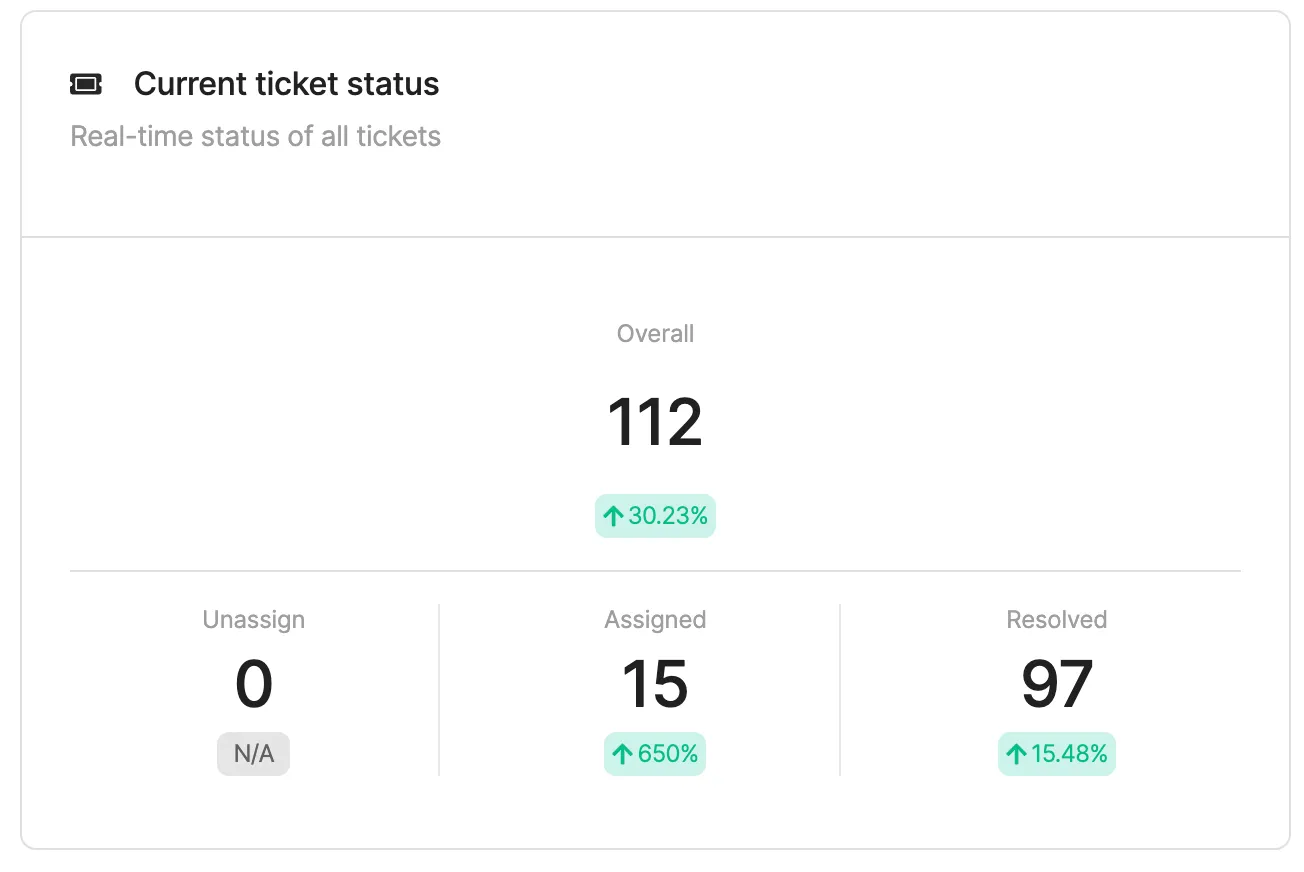Image resolution: width=1304 pixels, height=872 pixels.
Task: Select the Assigned label
Action: point(655,620)
